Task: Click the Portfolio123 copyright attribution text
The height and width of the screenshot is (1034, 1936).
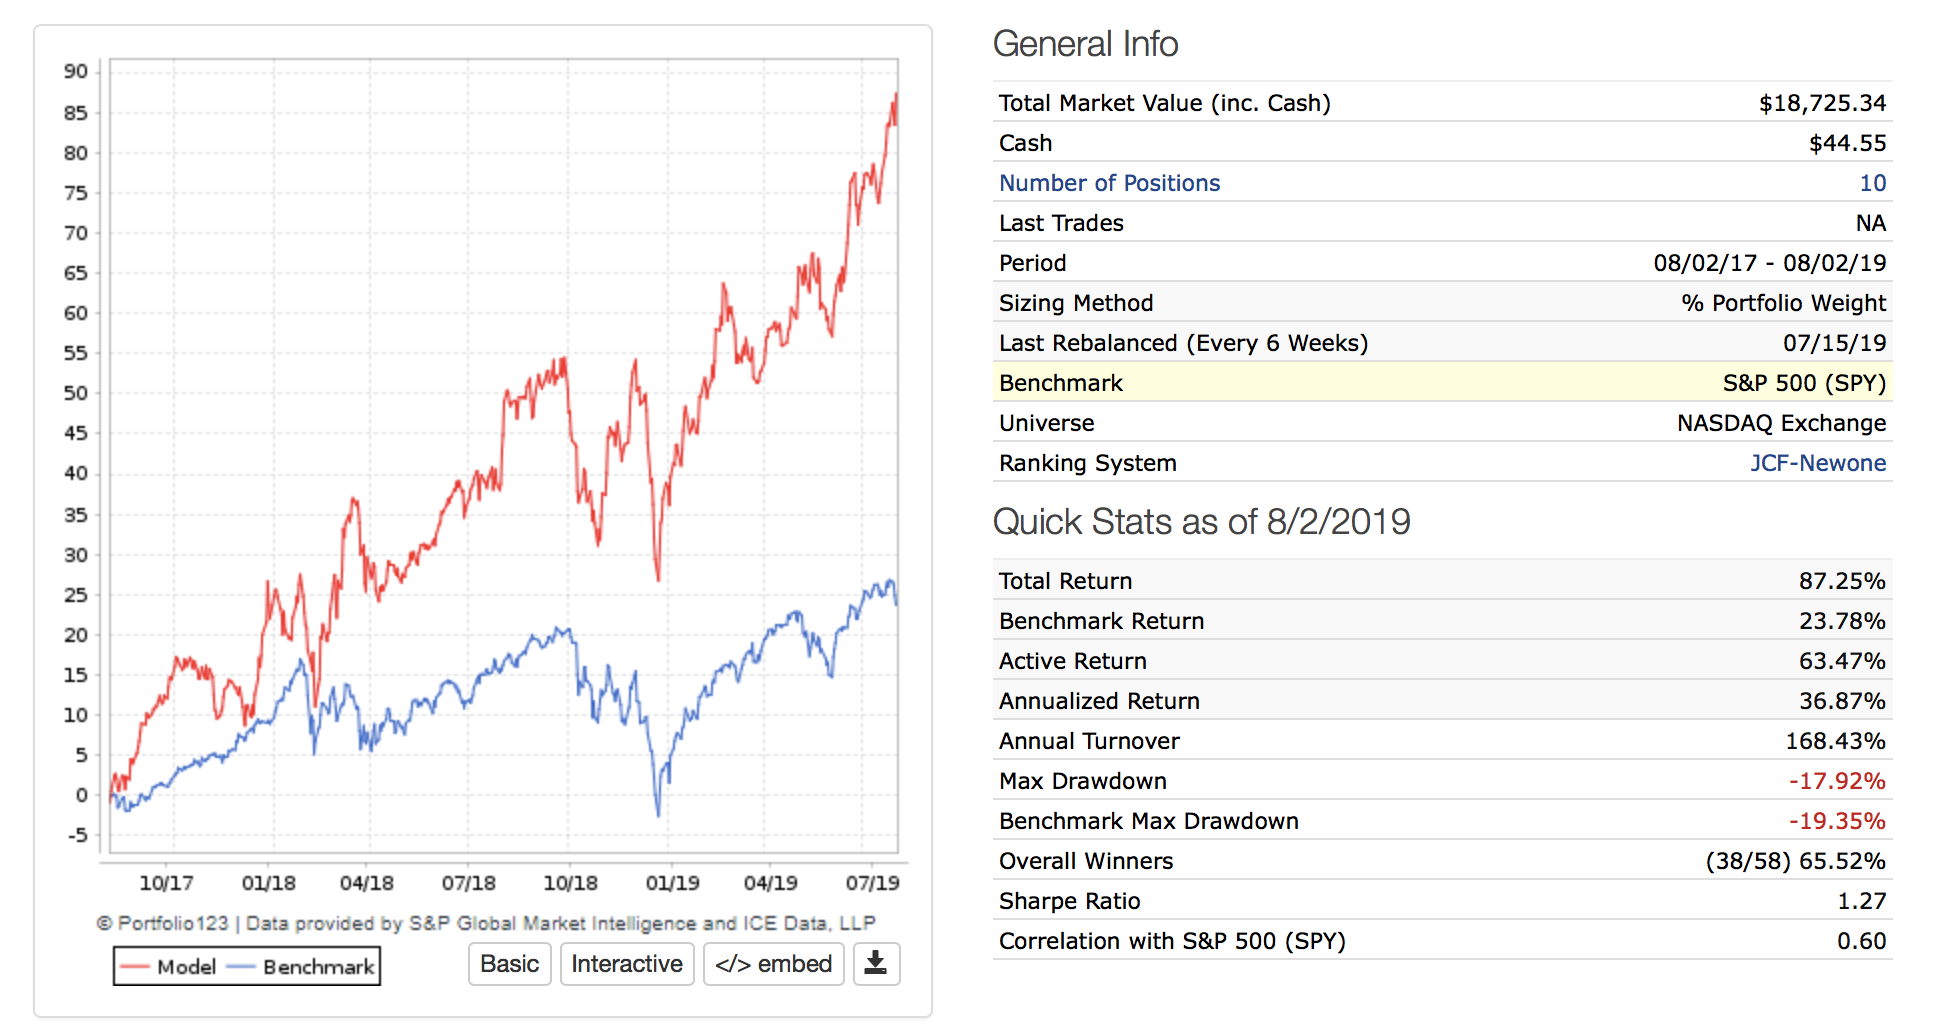Action: point(486,923)
